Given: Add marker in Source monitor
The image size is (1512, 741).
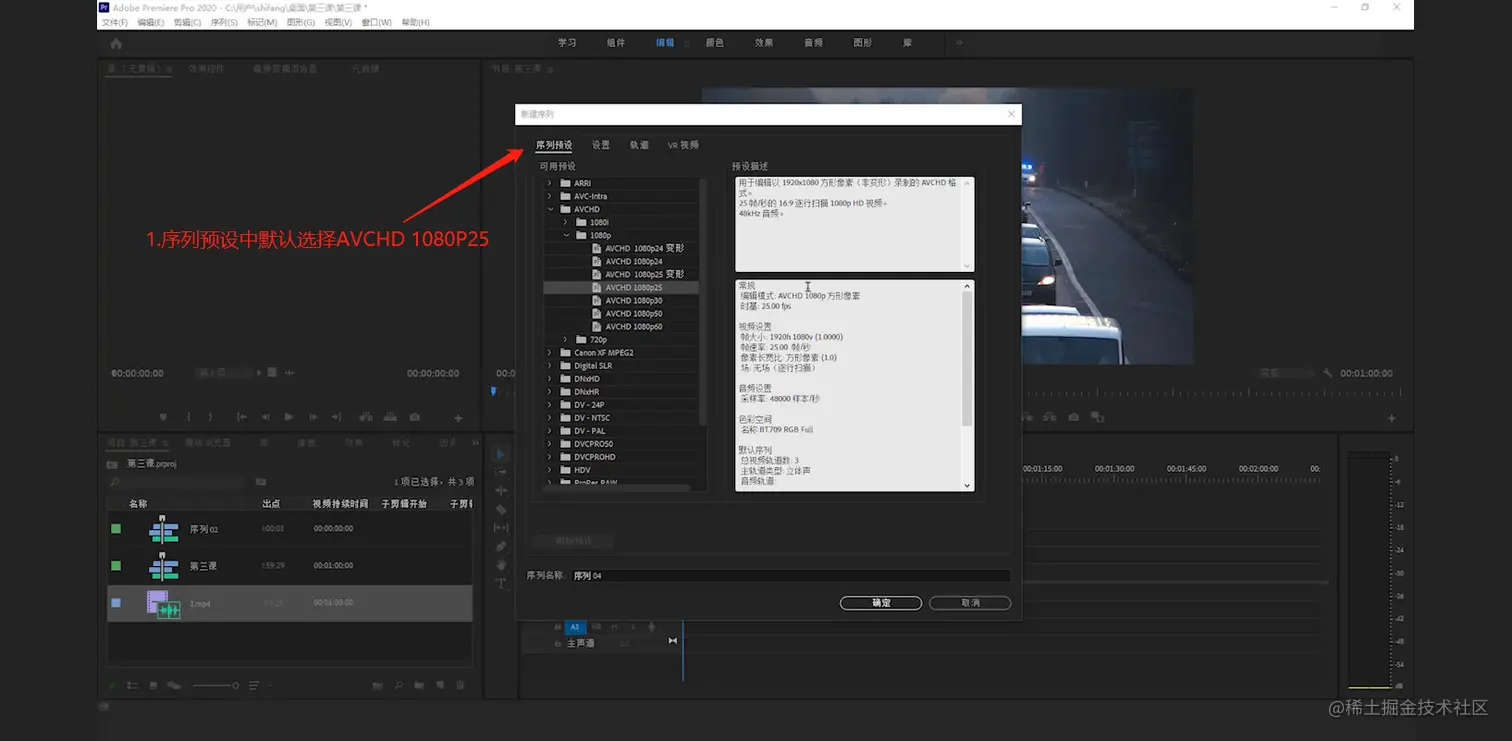Looking at the screenshot, I should 163,417.
